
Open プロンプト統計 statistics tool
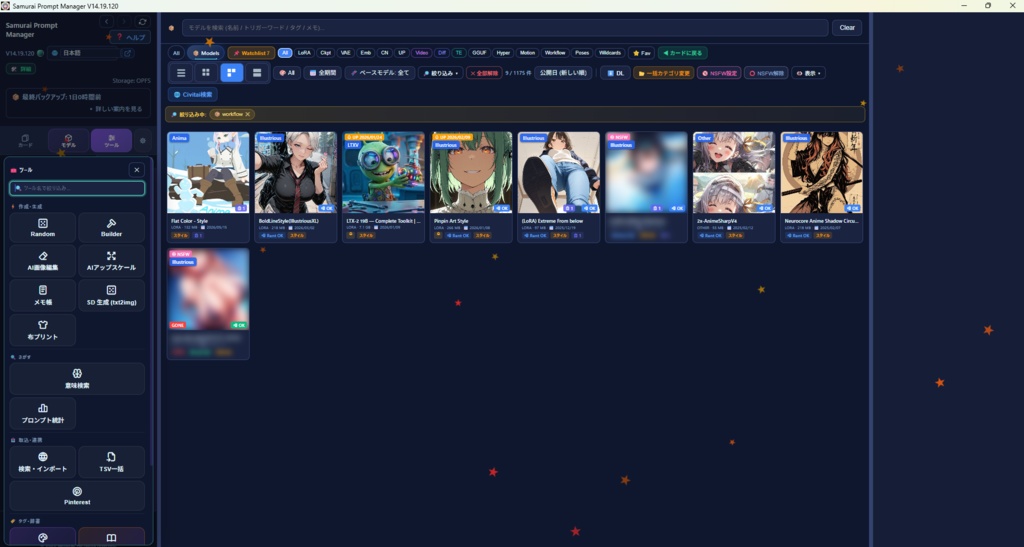42,413
